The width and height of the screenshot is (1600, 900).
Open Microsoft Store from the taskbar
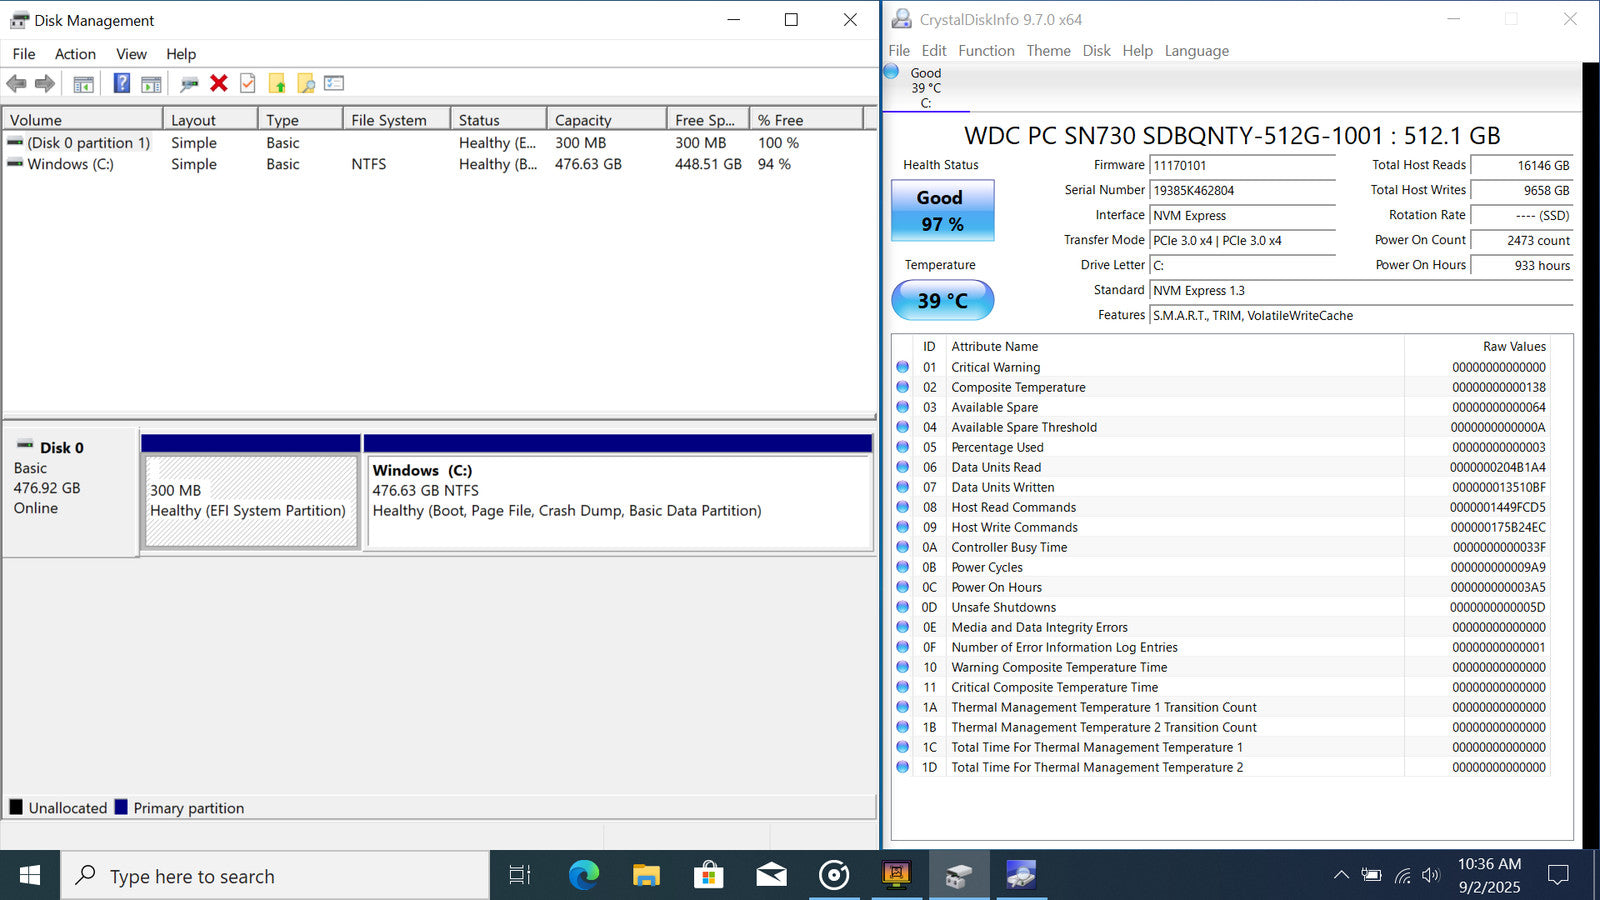pyautogui.click(x=708, y=876)
